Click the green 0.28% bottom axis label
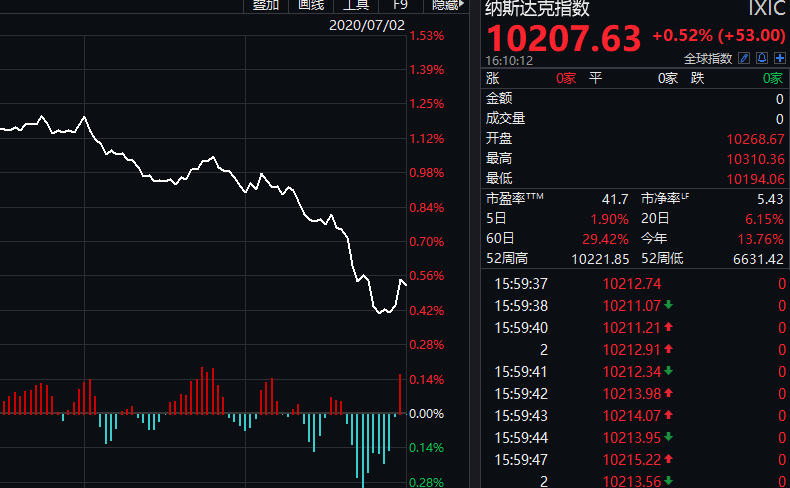Image resolution: width=790 pixels, height=488 pixels. click(427, 482)
